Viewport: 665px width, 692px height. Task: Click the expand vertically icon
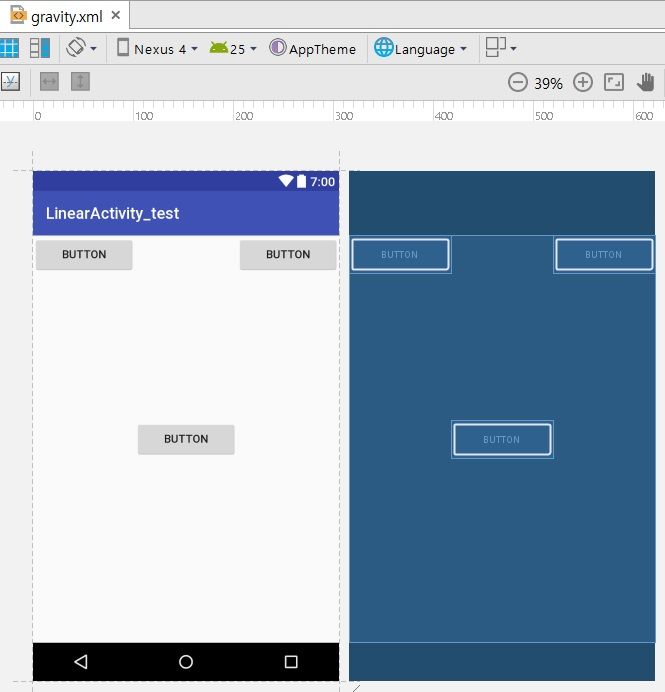(x=80, y=82)
